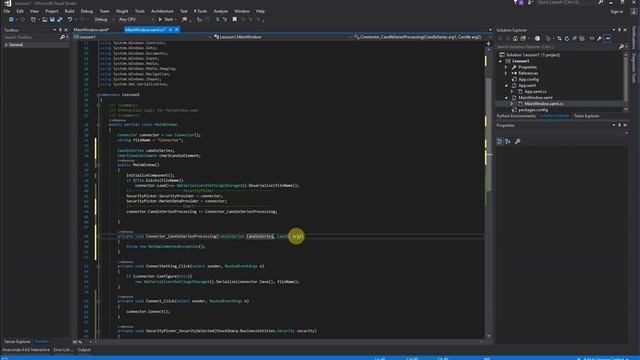Open the Build menu
Image resolution: width=640 pixels, height=360 pixels.
69,11
